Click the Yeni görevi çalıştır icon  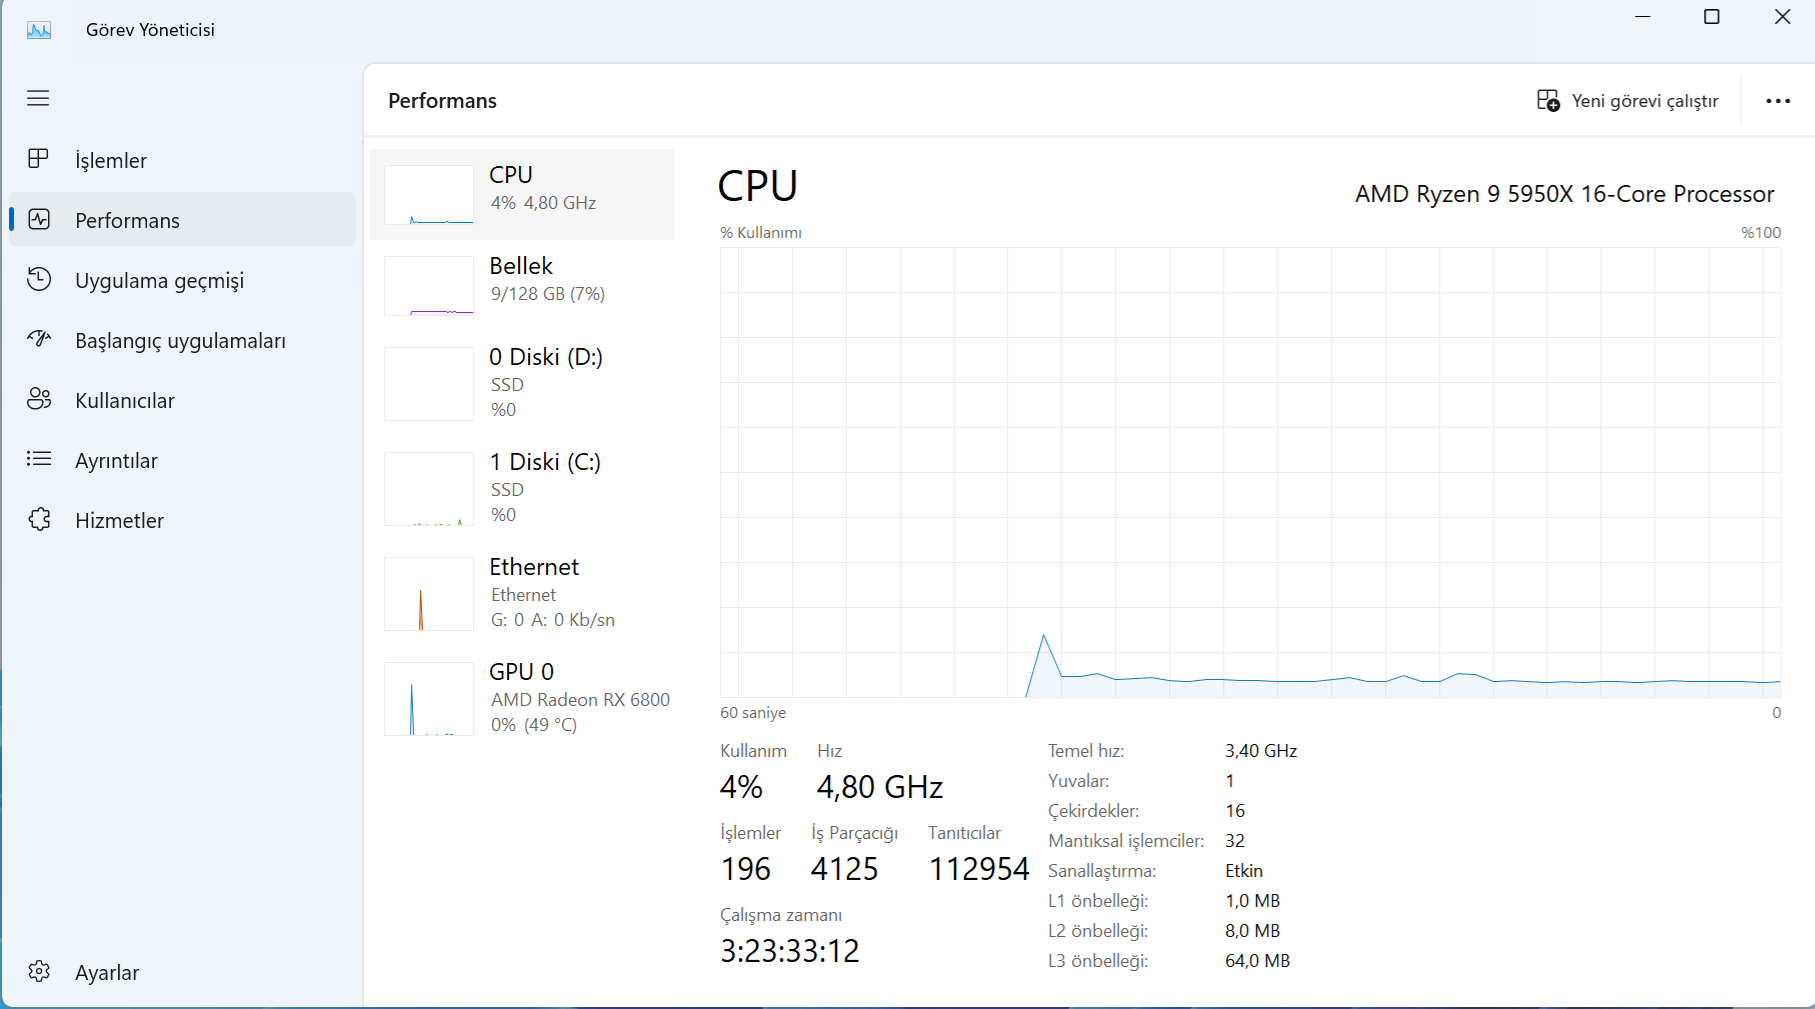tap(1548, 101)
